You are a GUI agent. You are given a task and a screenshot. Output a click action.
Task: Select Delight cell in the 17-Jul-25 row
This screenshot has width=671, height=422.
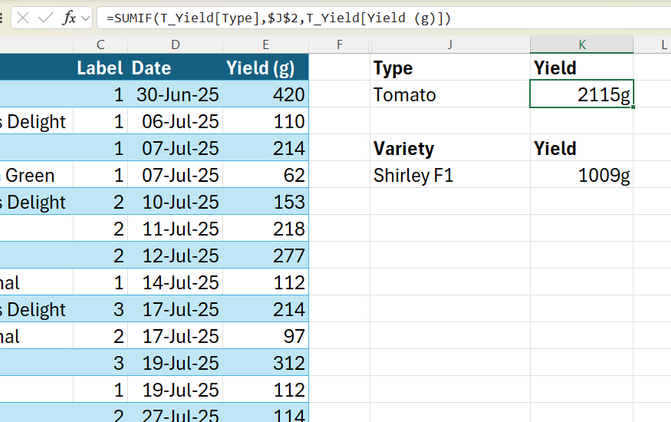click(x=36, y=309)
